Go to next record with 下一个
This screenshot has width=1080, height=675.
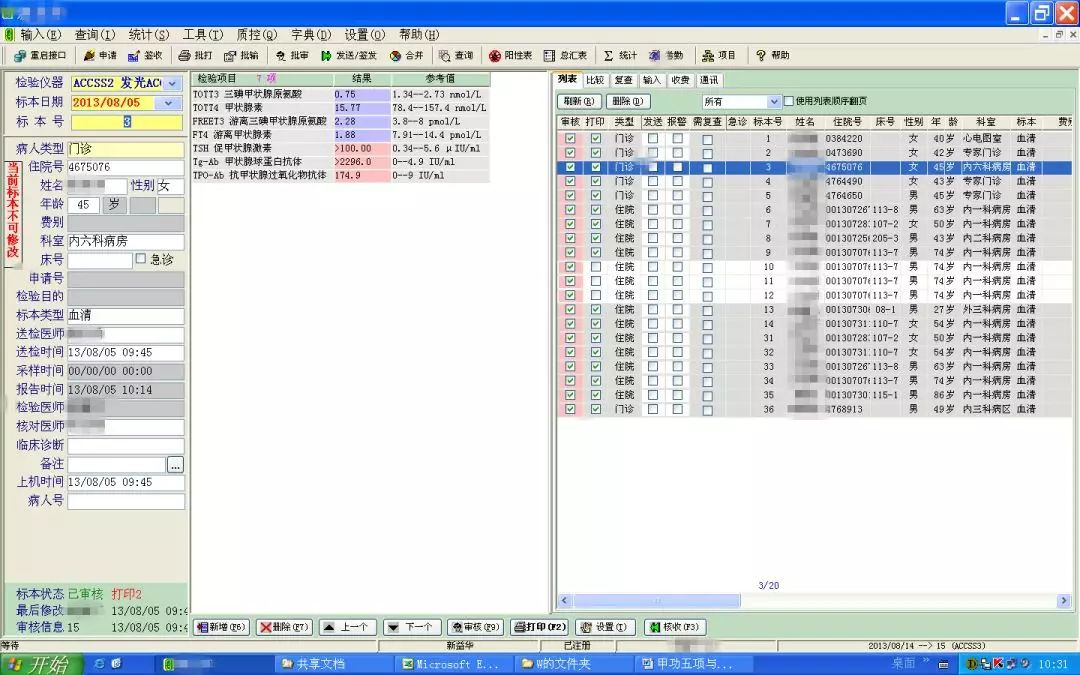(411, 627)
